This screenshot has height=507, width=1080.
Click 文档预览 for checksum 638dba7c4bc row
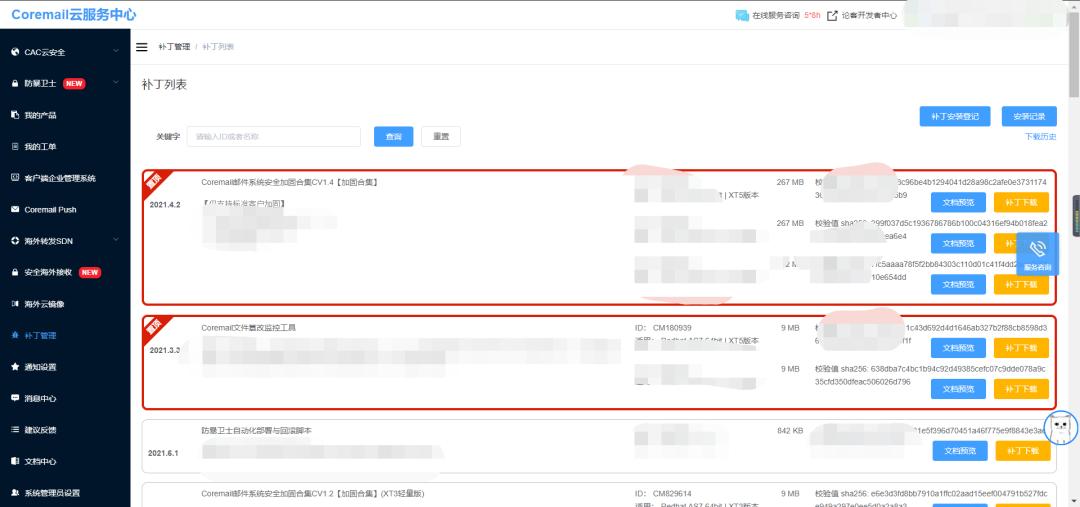click(x=958, y=389)
